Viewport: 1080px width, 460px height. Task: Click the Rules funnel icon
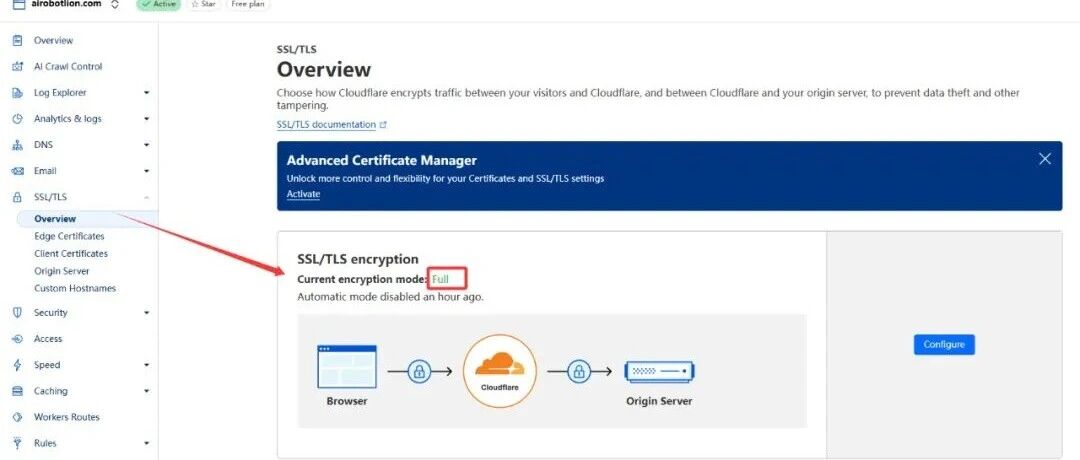(18, 443)
